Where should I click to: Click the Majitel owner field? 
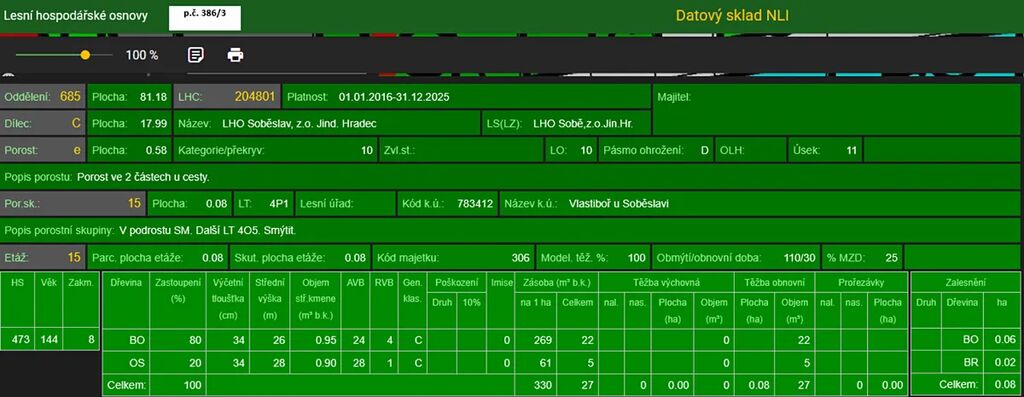pos(837,110)
